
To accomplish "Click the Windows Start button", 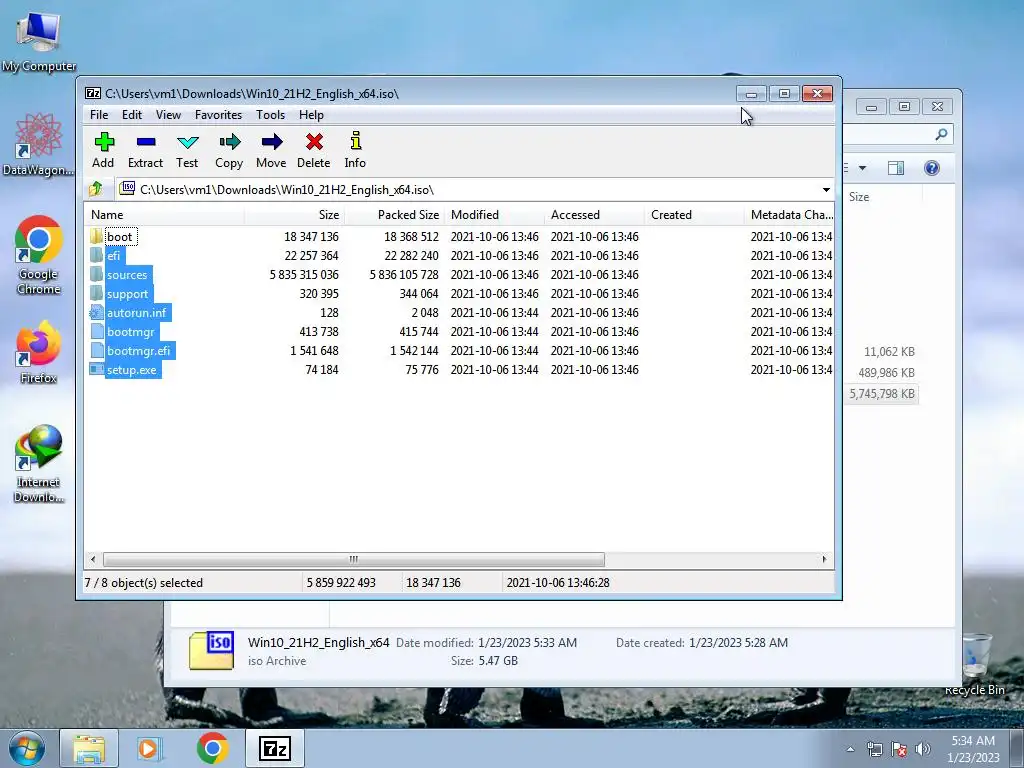I will (27, 748).
